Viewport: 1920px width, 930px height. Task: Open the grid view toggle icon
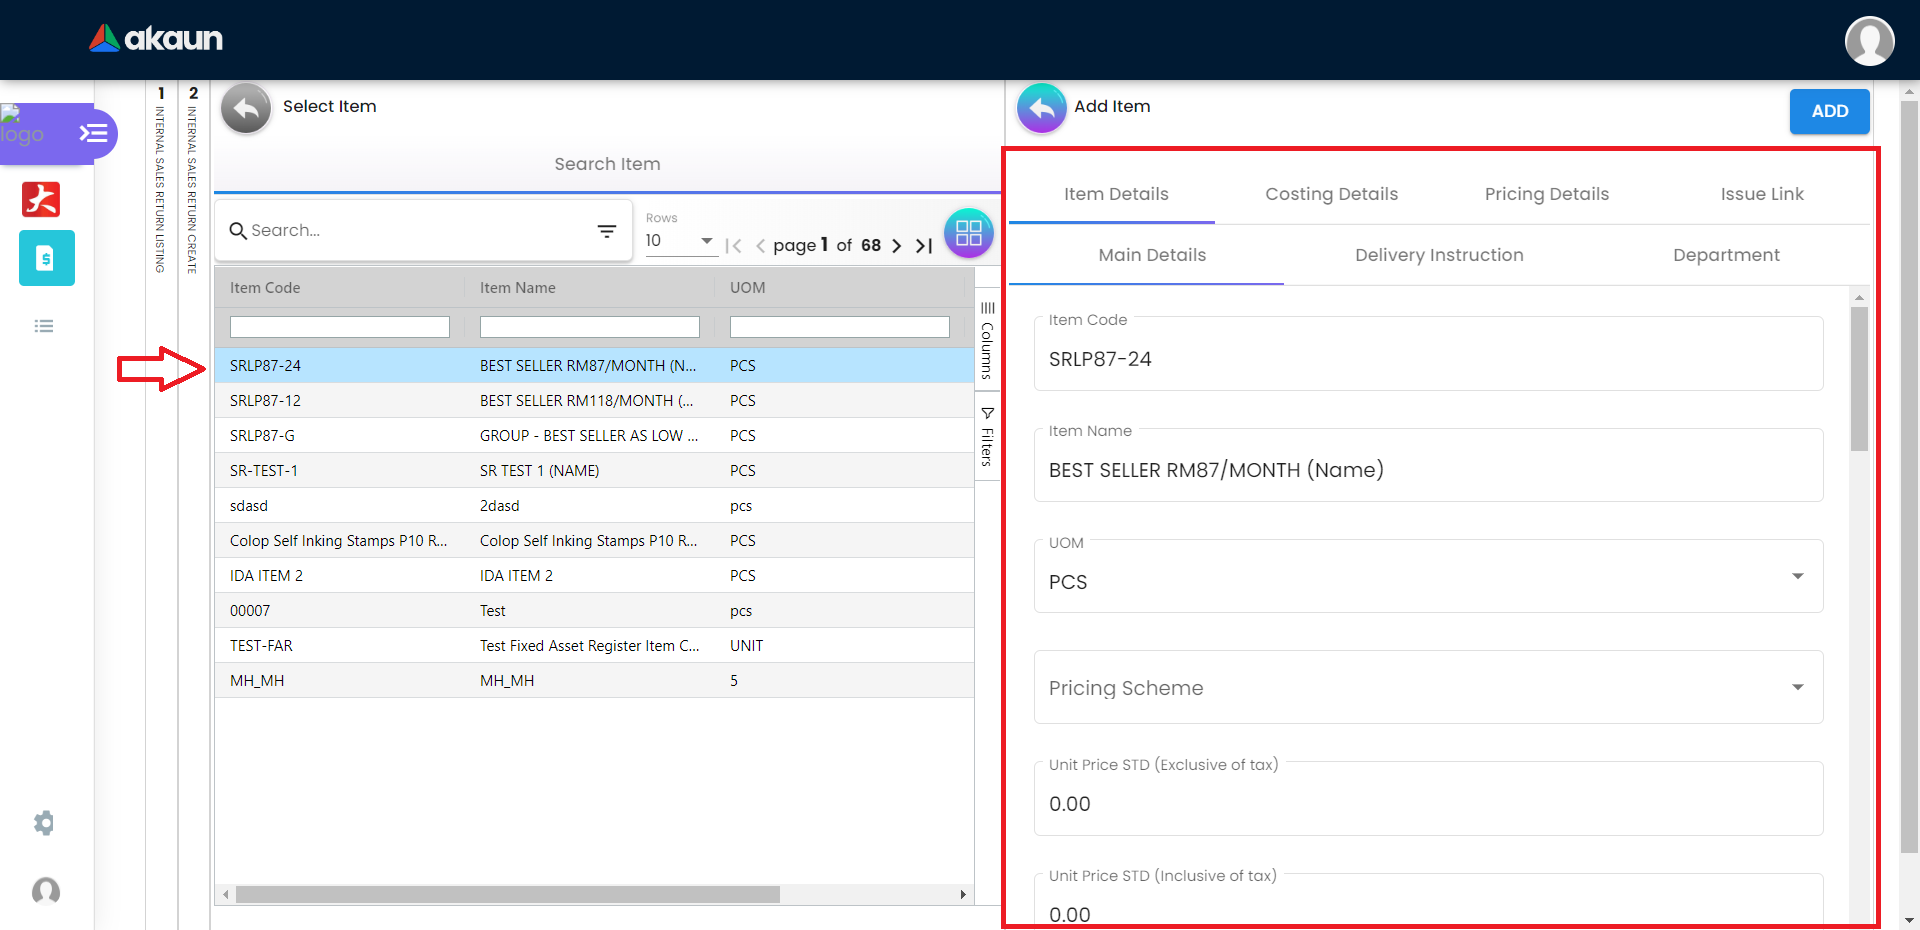click(x=968, y=233)
